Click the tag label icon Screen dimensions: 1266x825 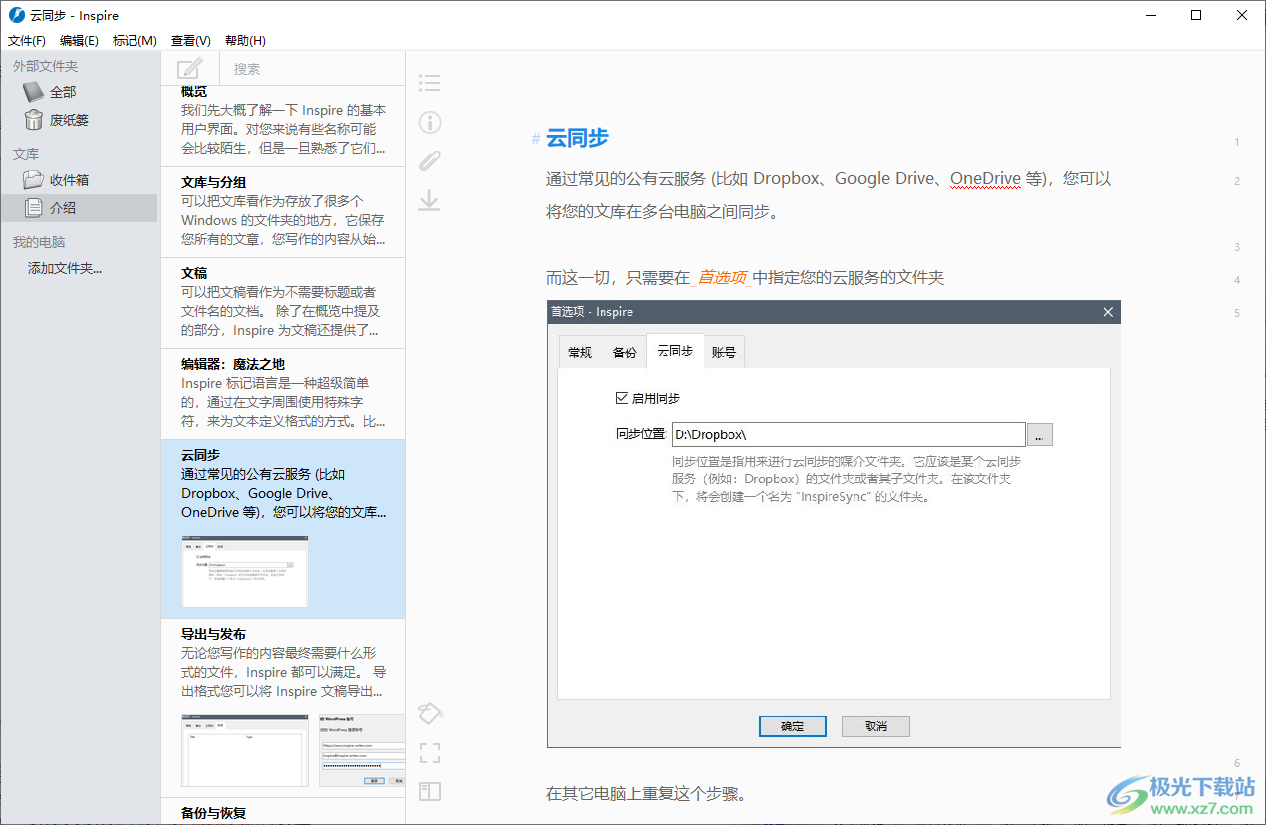[429, 713]
